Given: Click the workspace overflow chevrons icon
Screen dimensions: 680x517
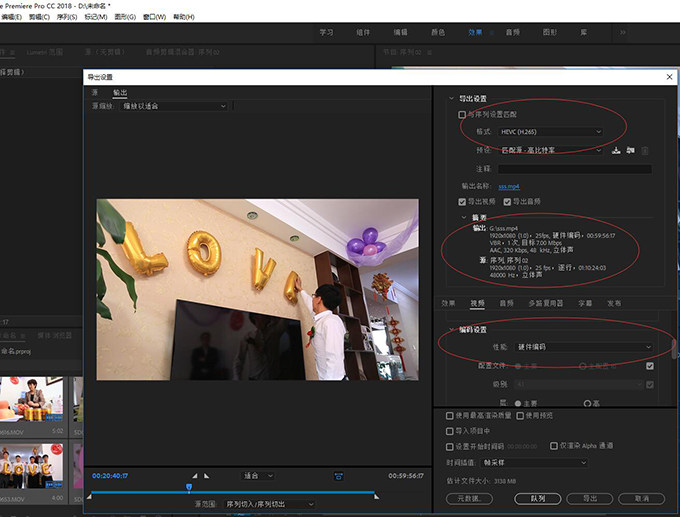Looking at the screenshot, I should coord(623,32).
